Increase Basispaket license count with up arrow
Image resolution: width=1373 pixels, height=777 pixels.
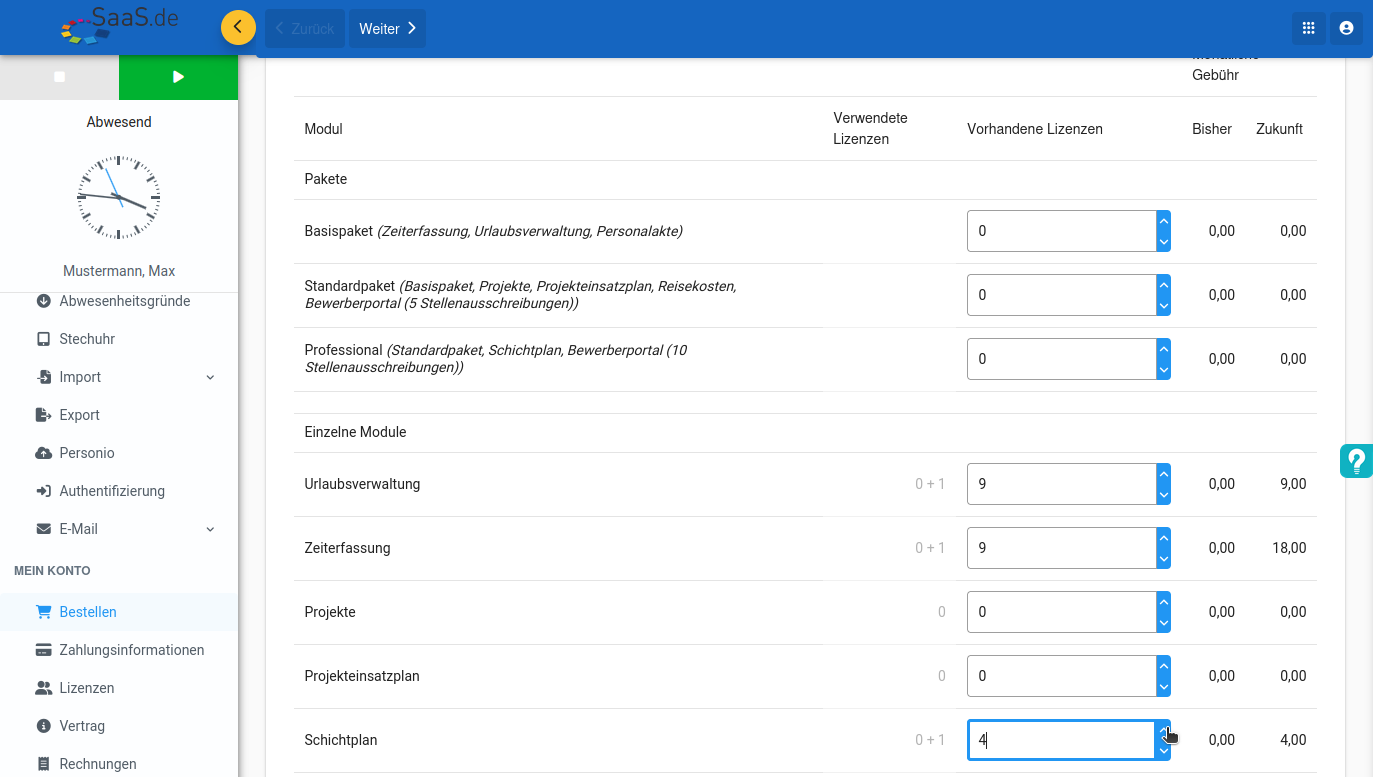pyautogui.click(x=1163, y=221)
